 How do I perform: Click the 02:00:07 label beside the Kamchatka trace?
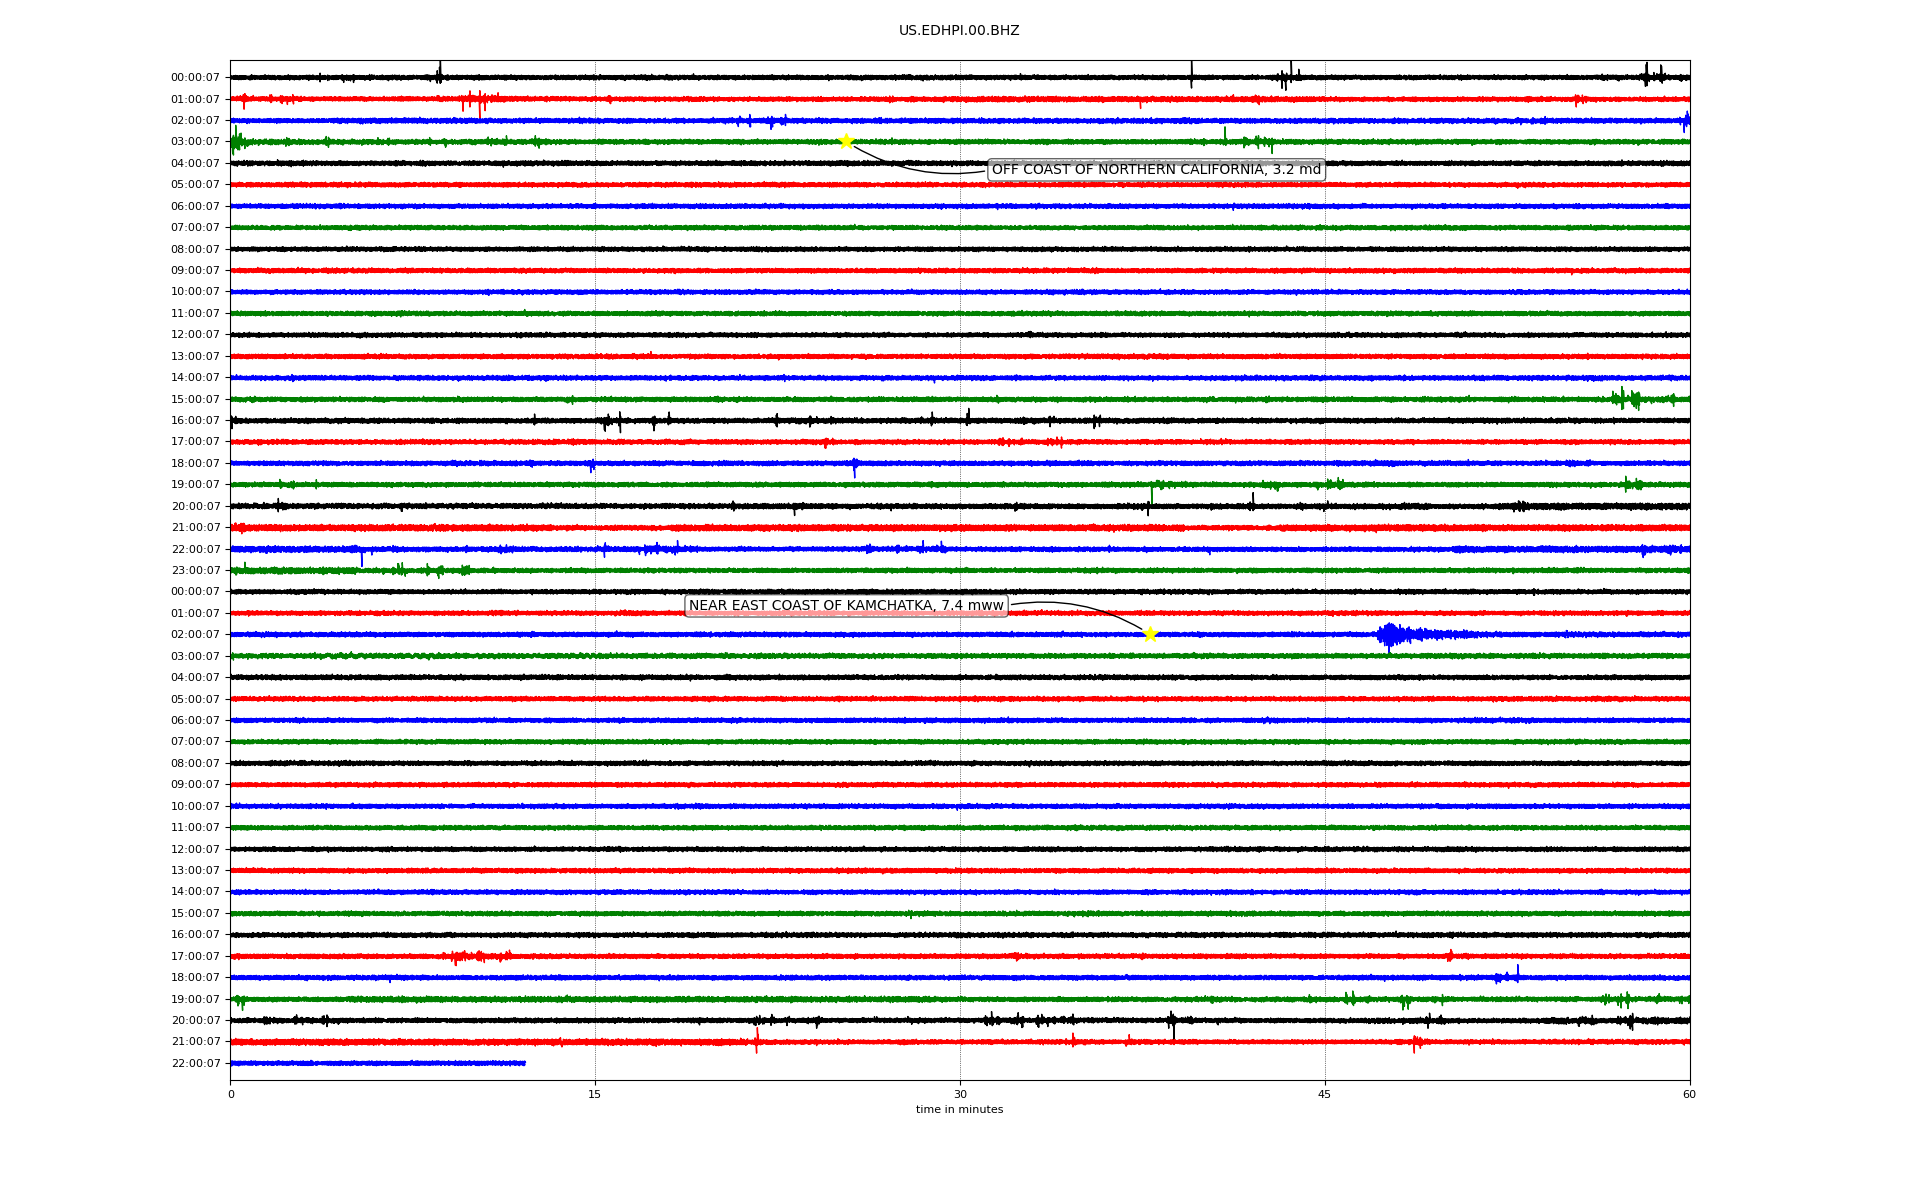[x=195, y=635]
